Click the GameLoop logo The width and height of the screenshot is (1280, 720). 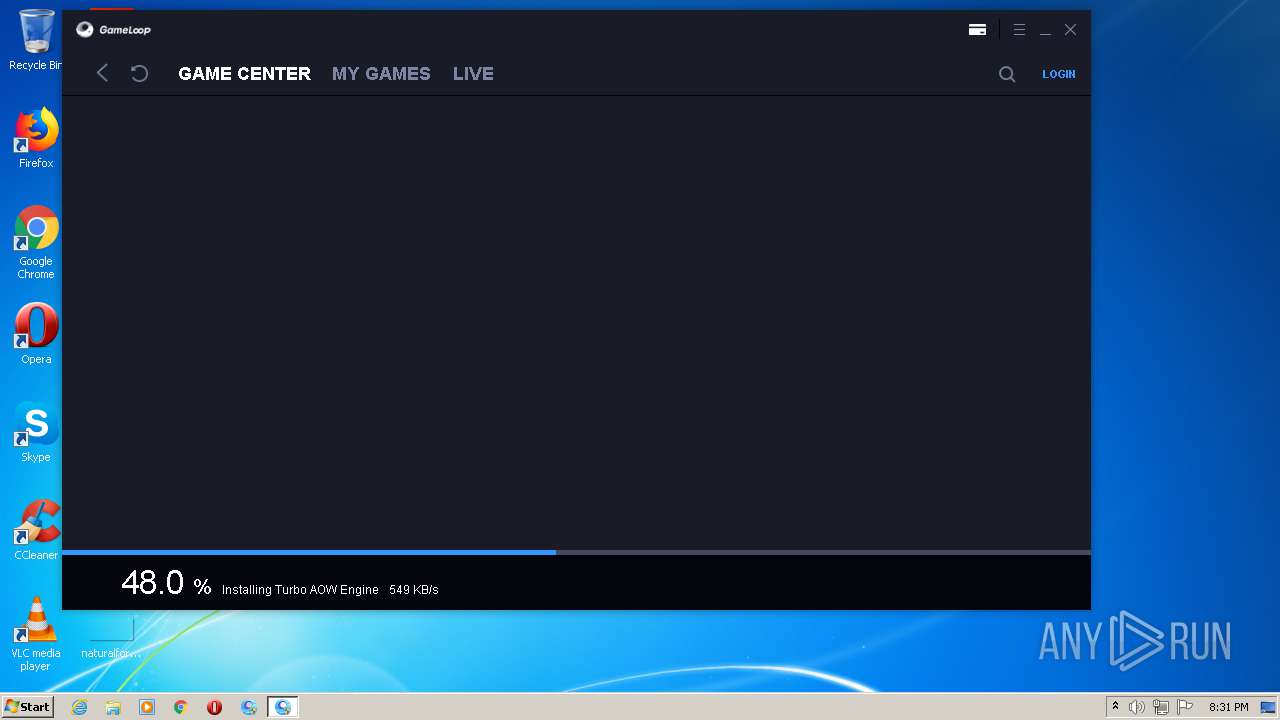(x=113, y=30)
